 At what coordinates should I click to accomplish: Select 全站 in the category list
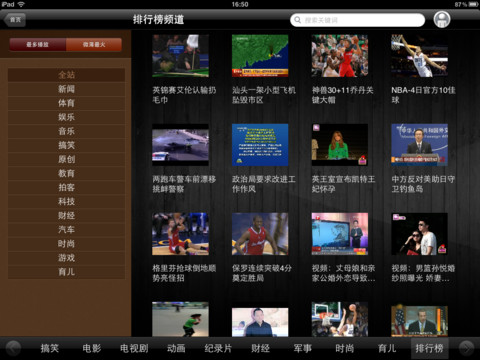66,75
